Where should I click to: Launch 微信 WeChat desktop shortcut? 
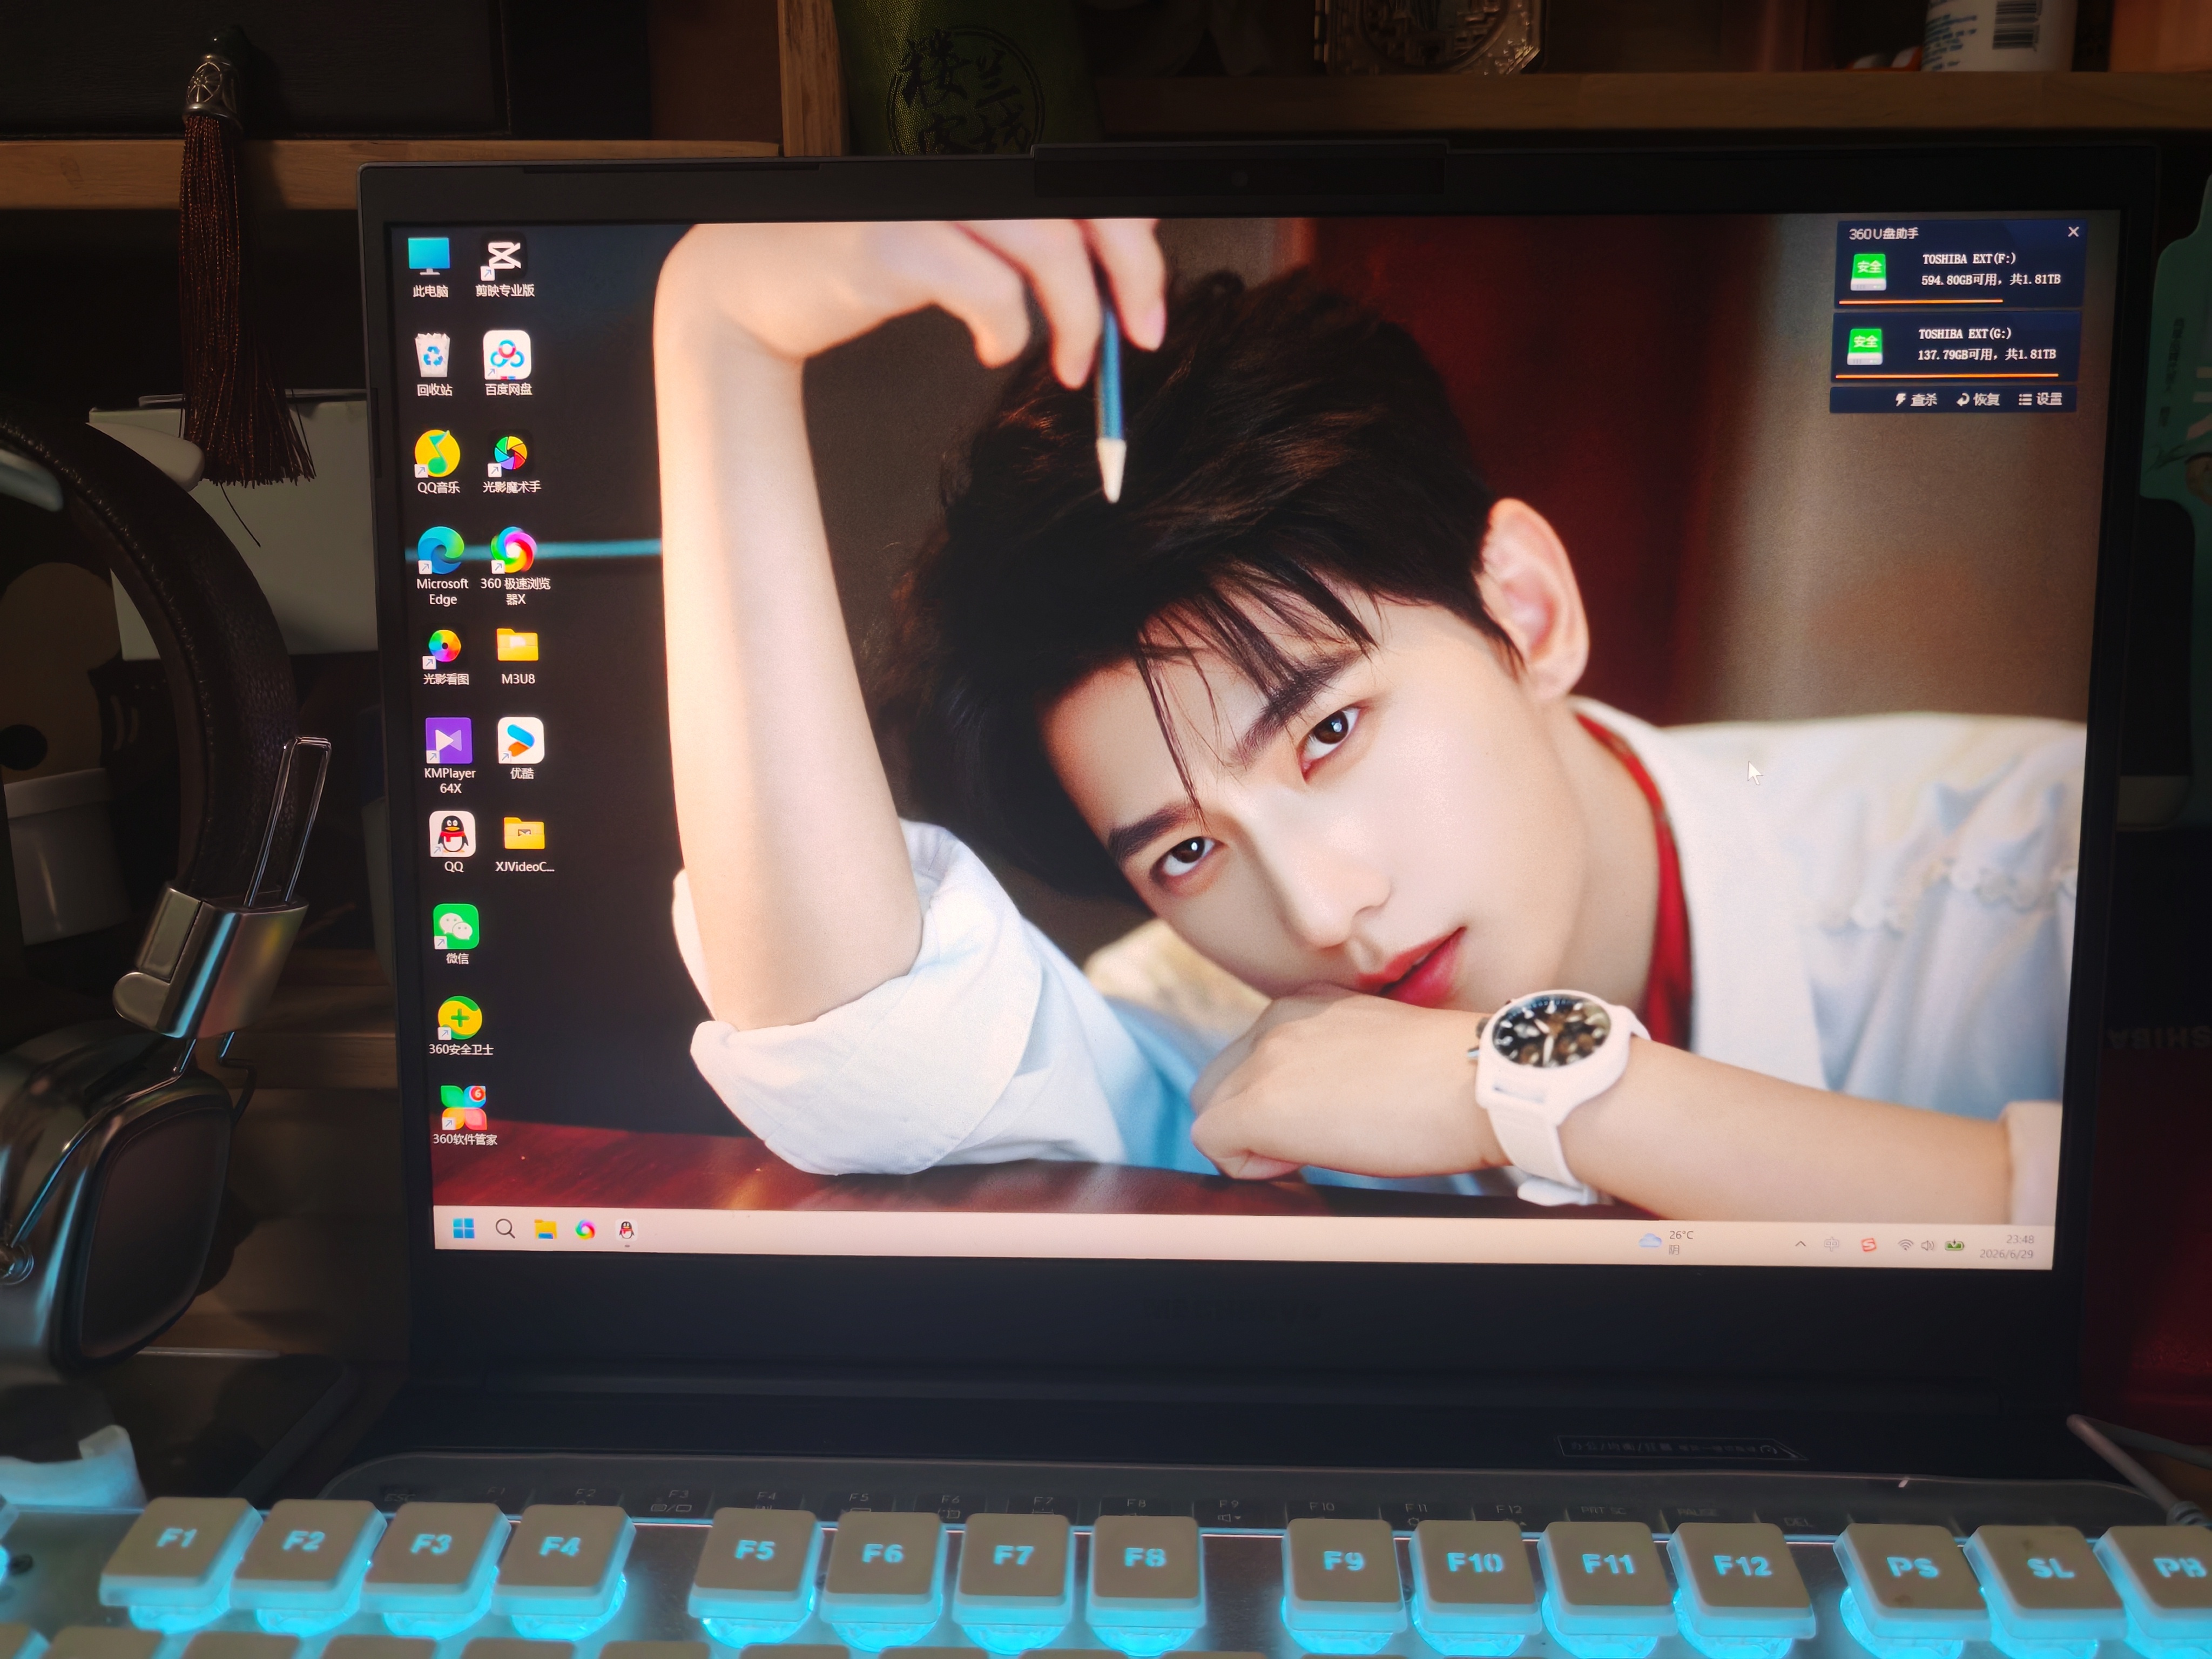click(x=456, y=934)
